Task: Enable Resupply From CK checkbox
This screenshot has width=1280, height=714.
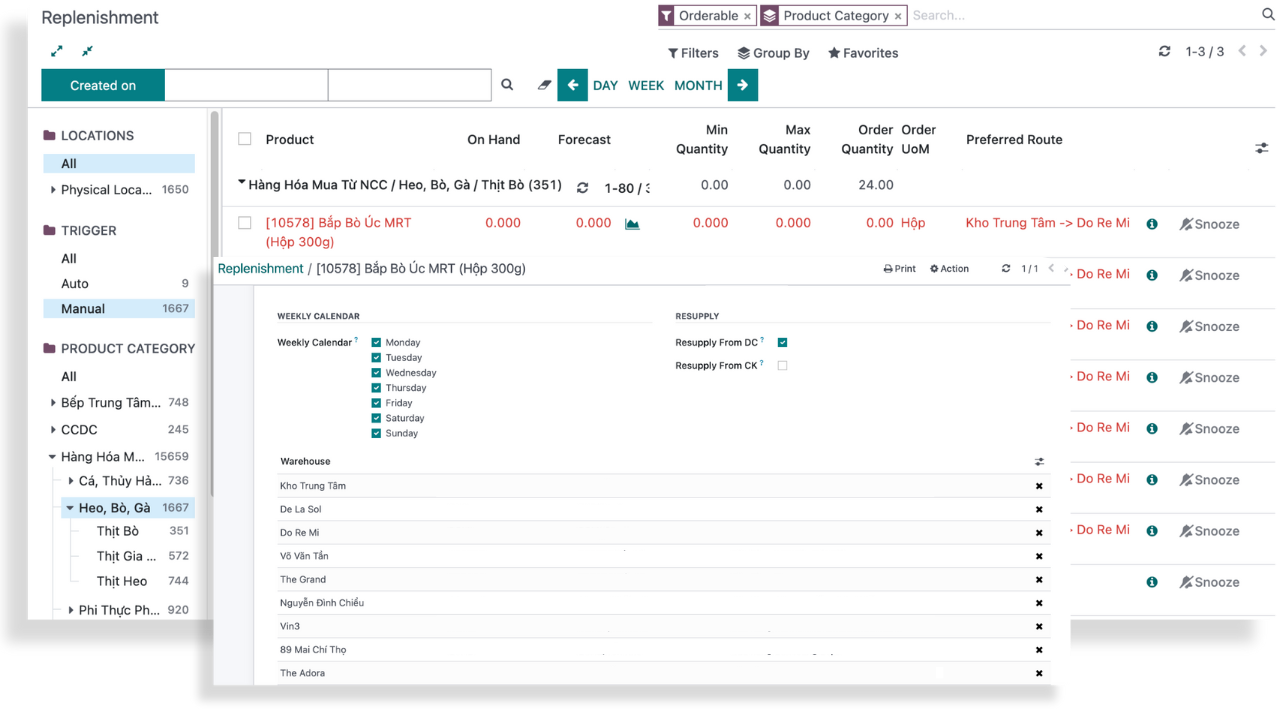Action: click(x=782, y=366)
